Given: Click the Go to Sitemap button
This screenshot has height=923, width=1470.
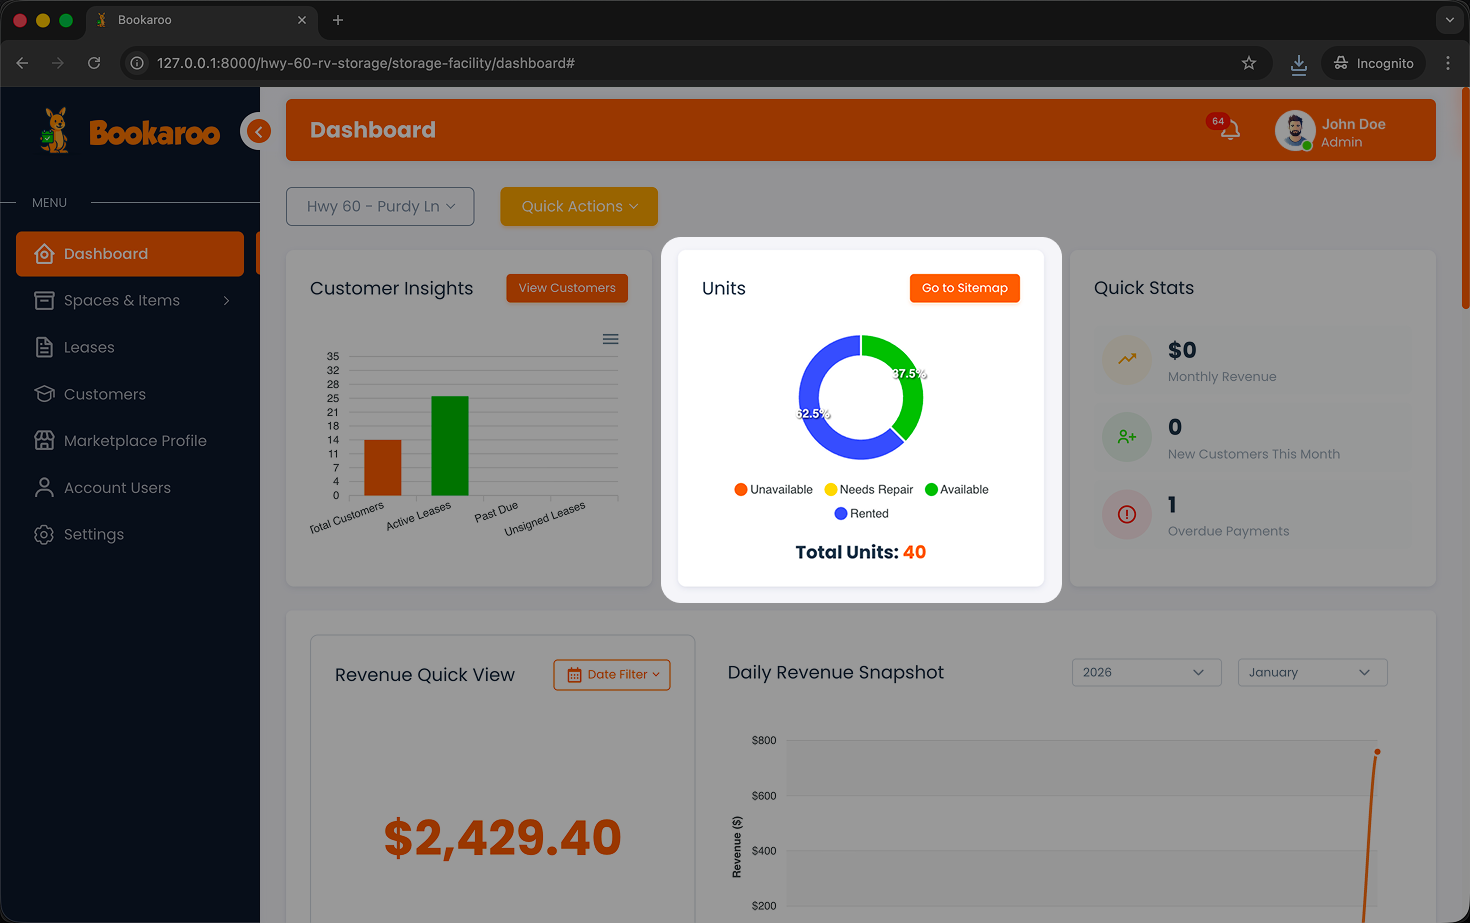Looking at the screenshot, I should (964, 288).
